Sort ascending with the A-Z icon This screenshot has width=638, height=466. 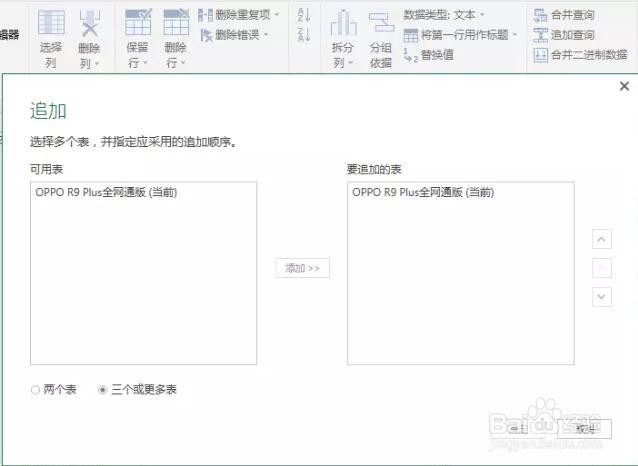[x=304, y=15]
